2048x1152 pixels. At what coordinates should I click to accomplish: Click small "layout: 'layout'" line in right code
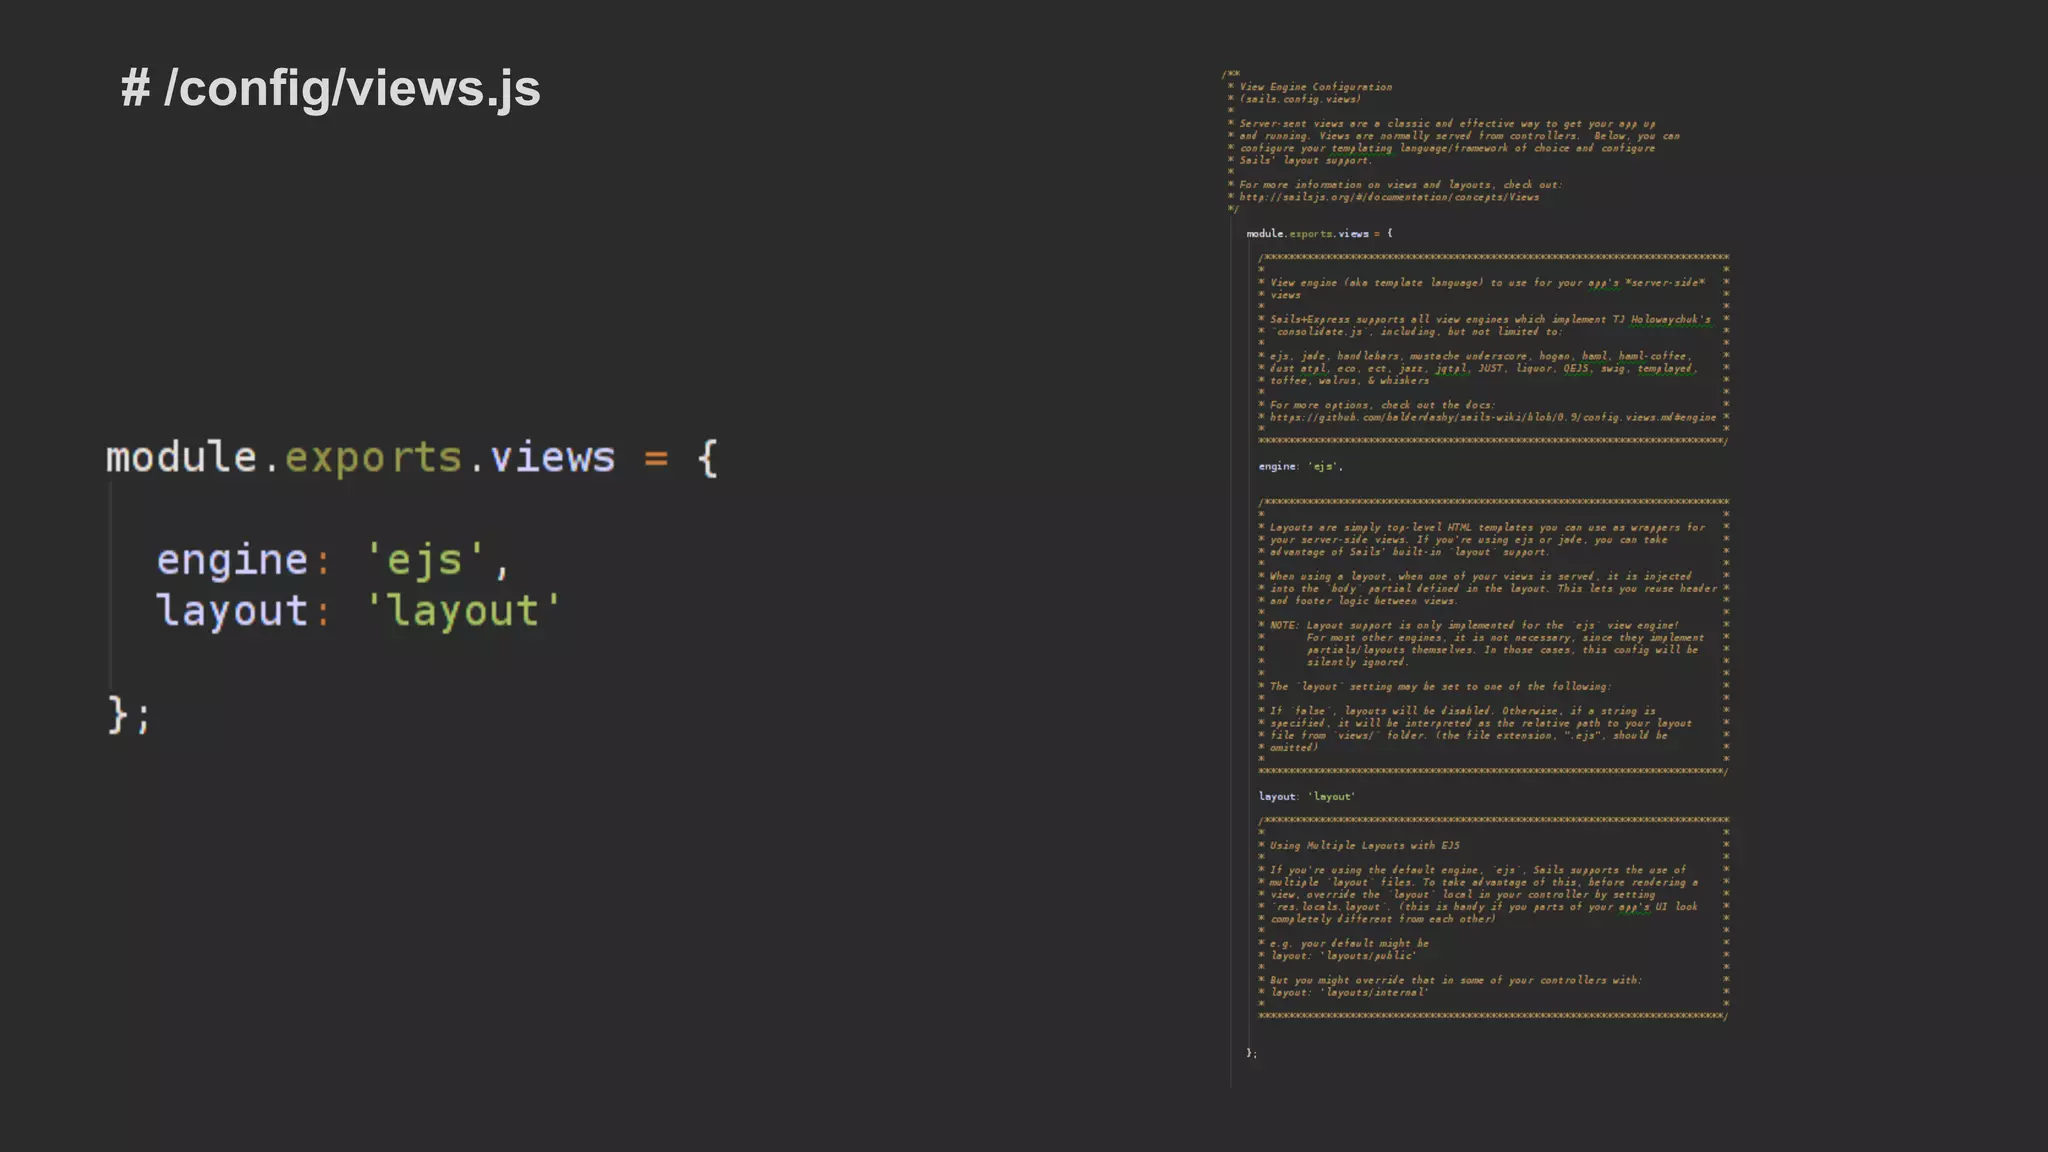(1307, 797)
